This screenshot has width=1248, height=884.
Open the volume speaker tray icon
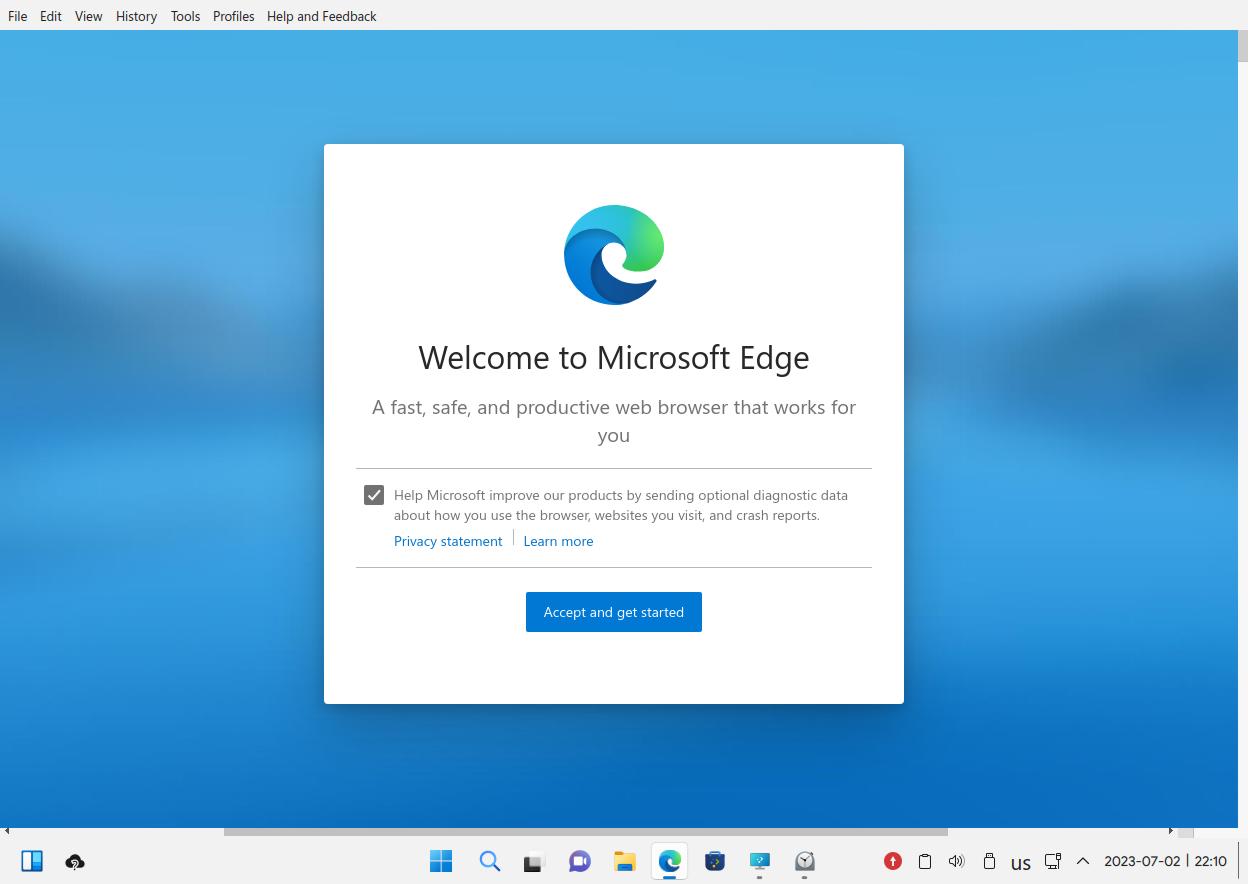coord(956,861)
